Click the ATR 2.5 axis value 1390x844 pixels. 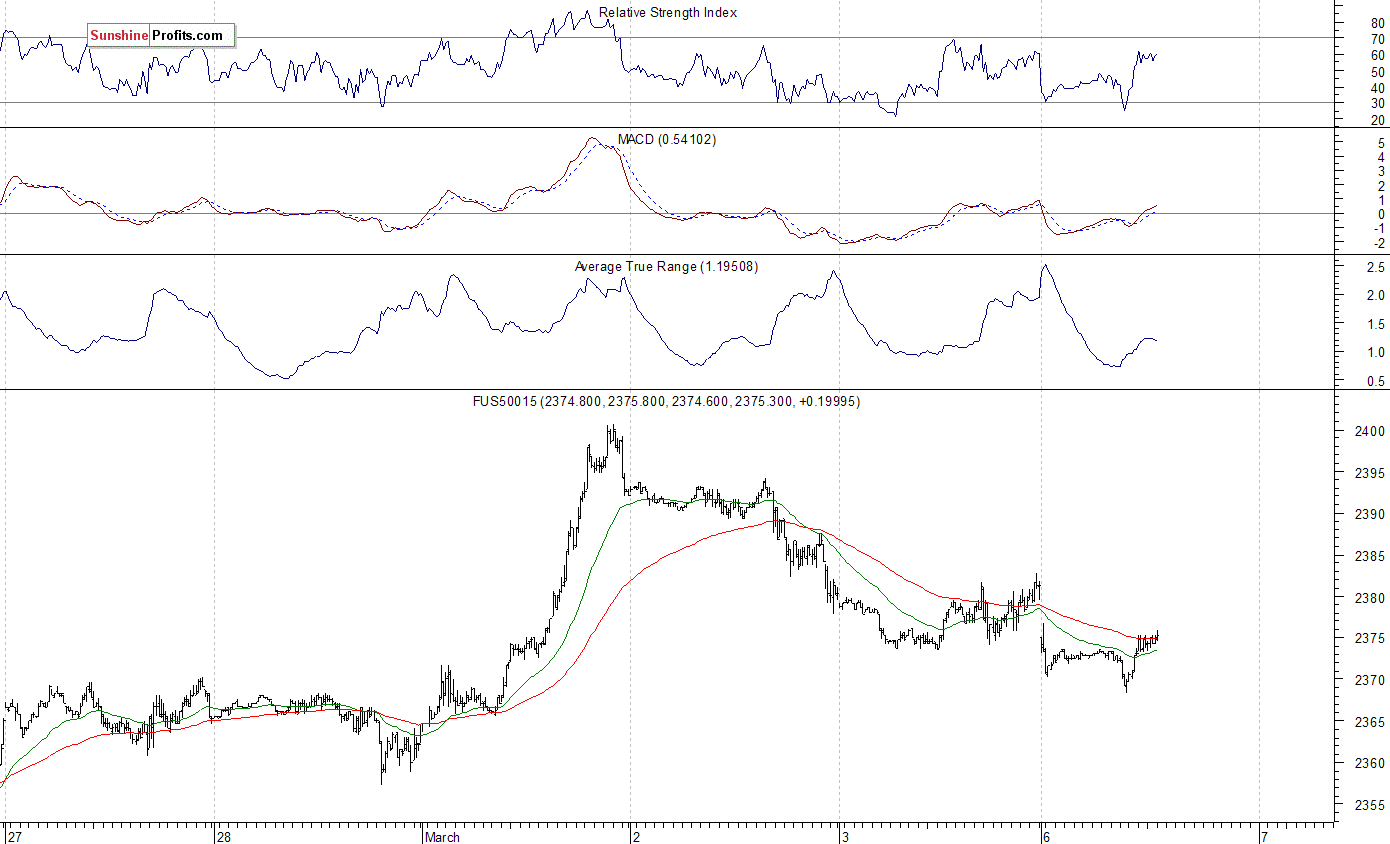point(1376,268)
